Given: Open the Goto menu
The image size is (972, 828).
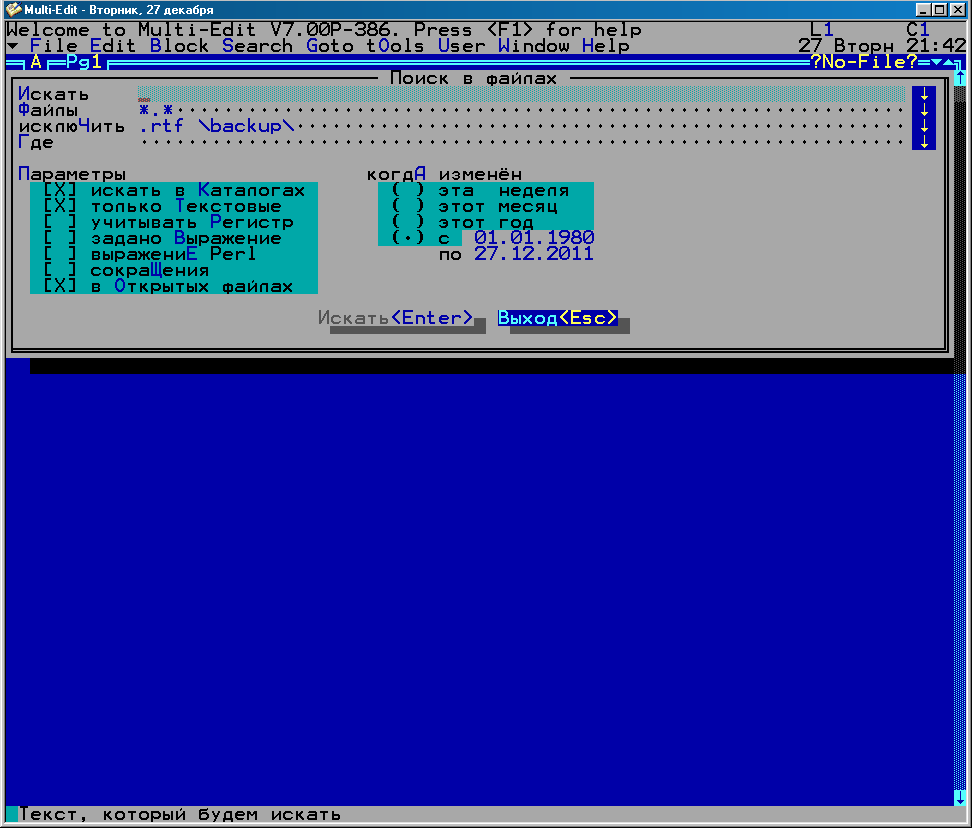Looking at the screenshot, I should pos(330,46).
